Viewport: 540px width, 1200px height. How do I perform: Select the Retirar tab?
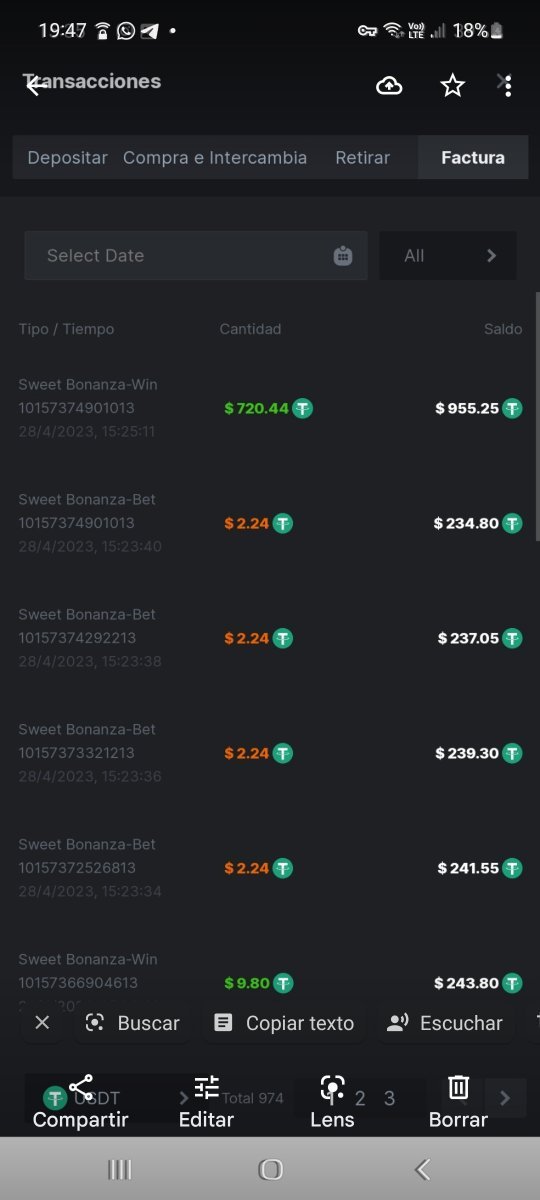coord(363,158)
